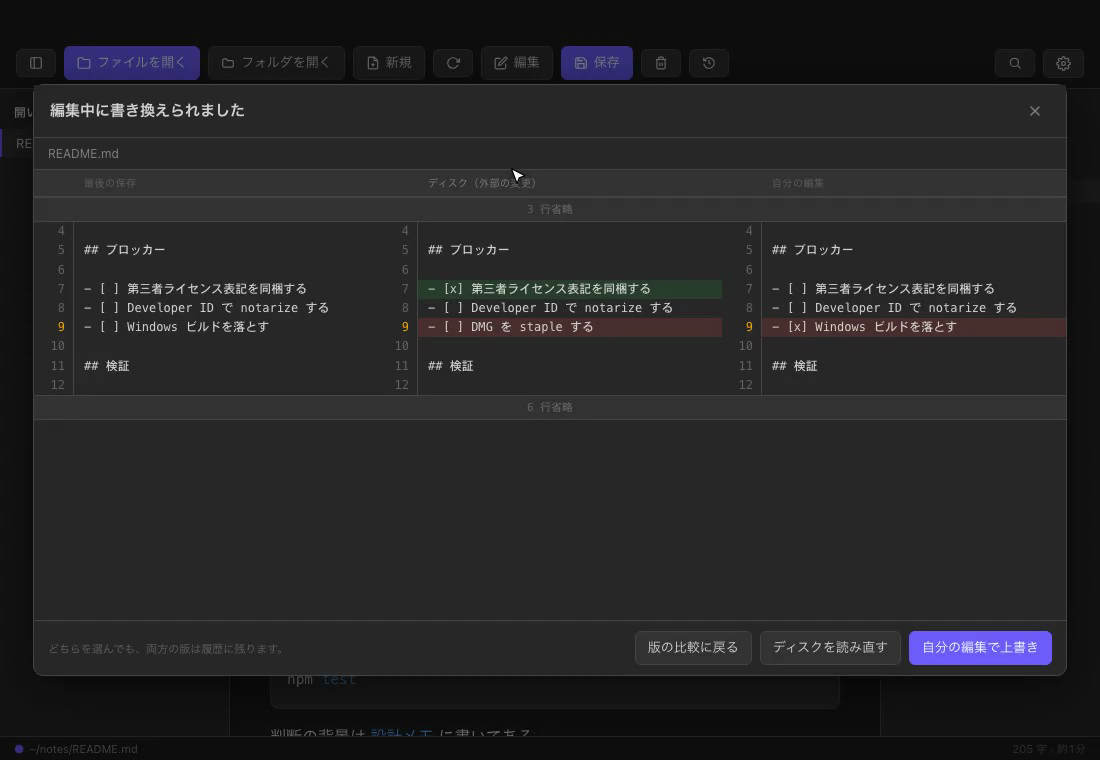Click the 自分の編集 column header

tap(798, 183)
